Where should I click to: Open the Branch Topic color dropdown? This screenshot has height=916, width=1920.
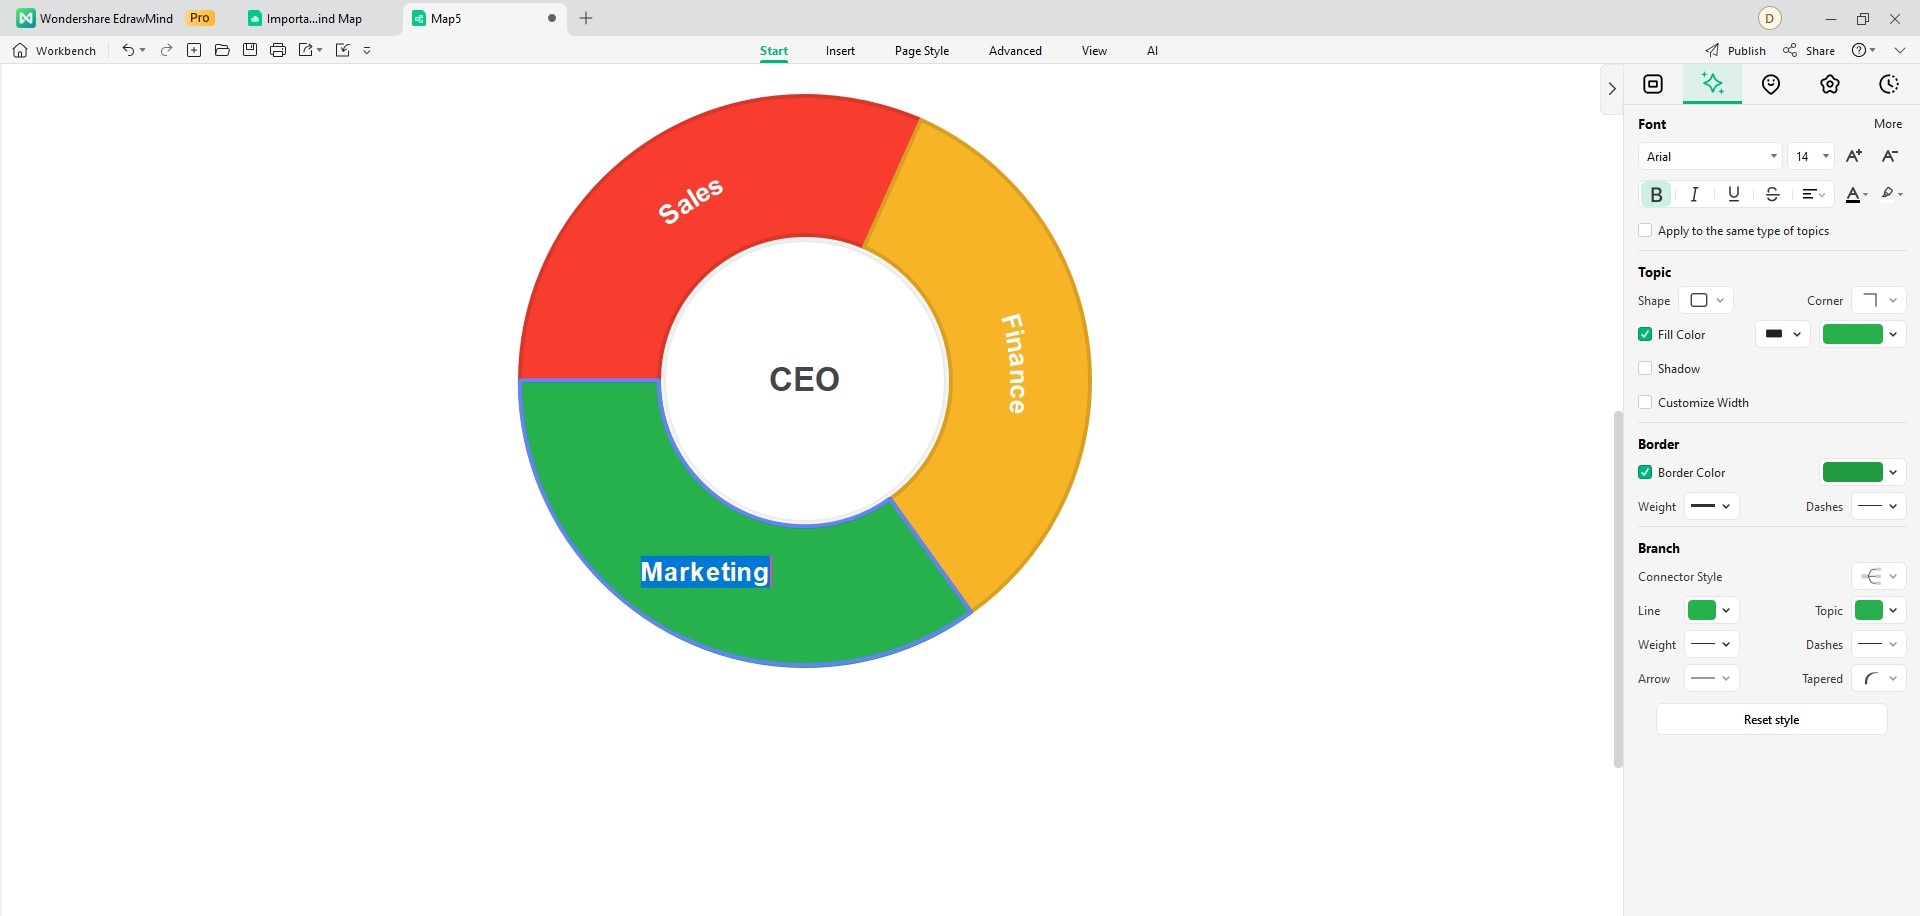pos(1879,610)
